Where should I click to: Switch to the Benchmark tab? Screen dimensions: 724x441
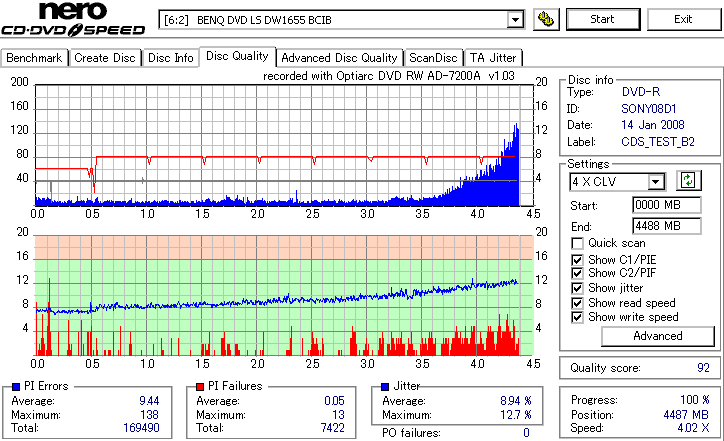pos(34,58)
